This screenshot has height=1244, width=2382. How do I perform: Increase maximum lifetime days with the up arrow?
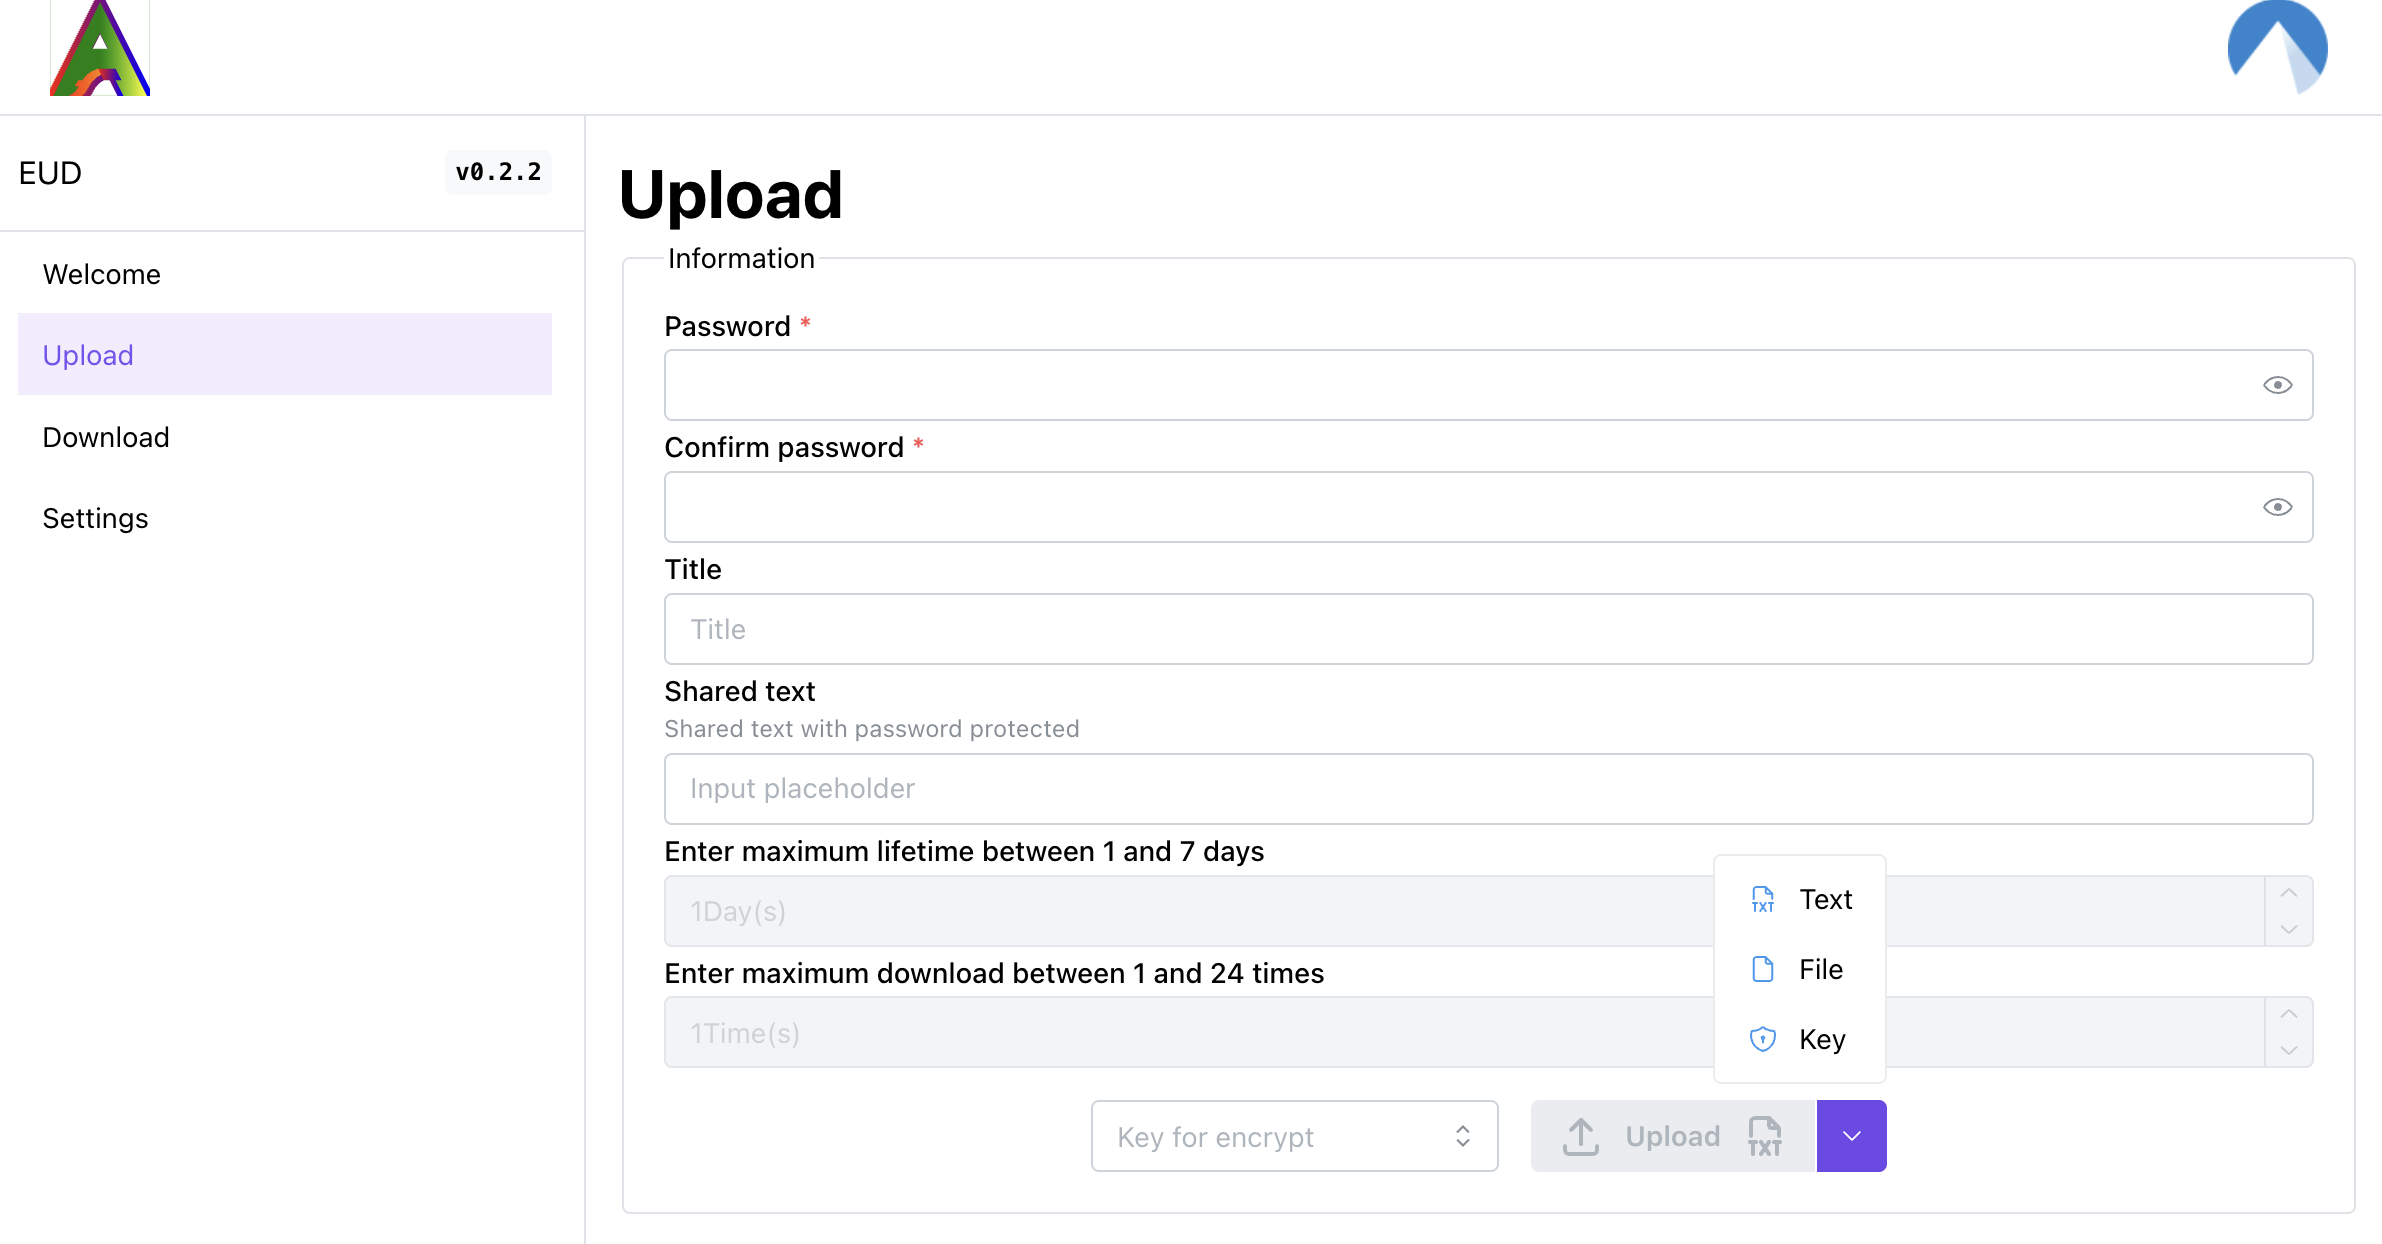[2289, 893]
